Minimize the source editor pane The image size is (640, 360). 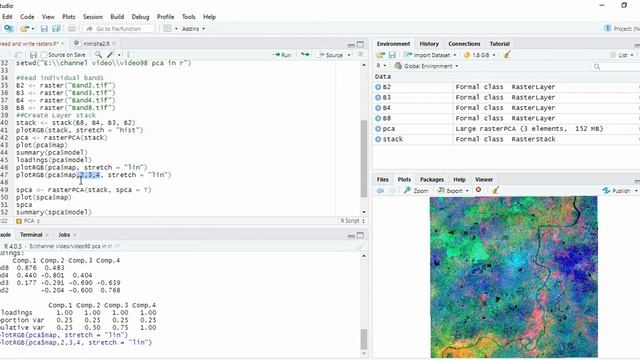tap(351, 44)
